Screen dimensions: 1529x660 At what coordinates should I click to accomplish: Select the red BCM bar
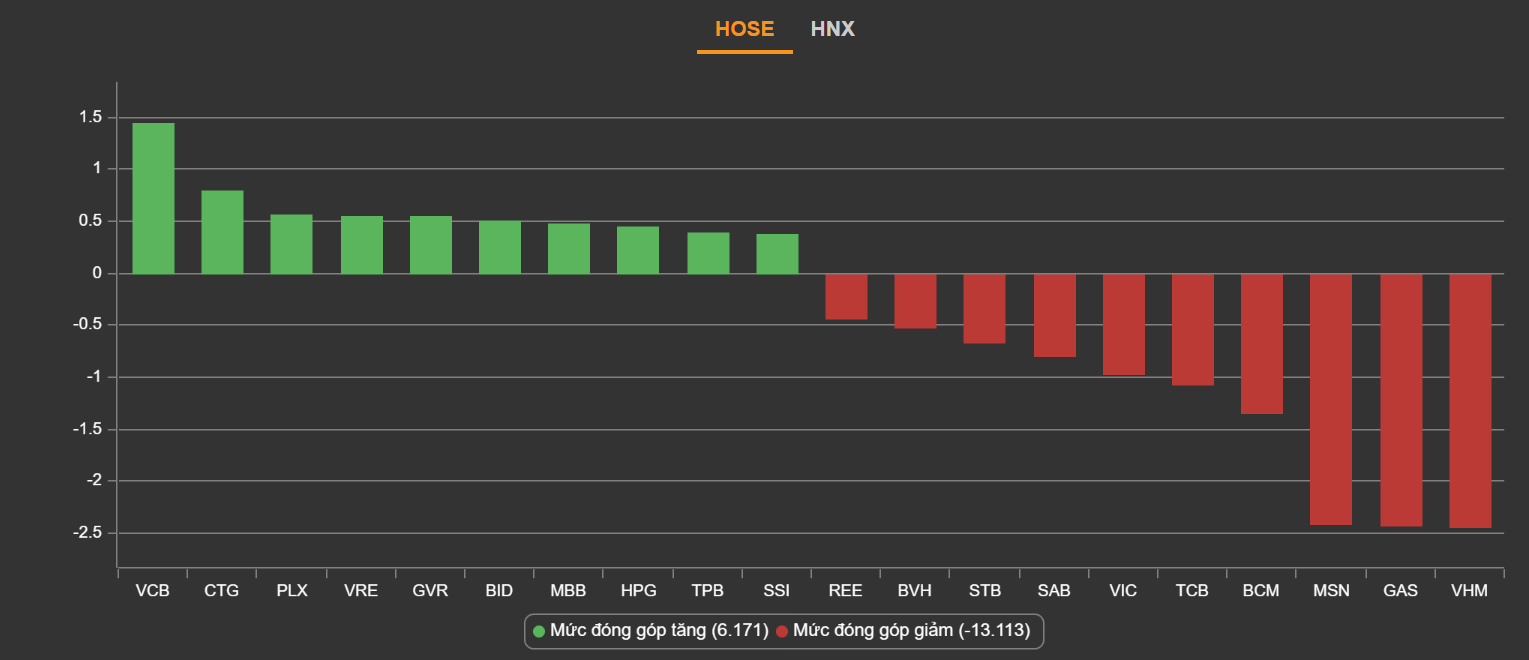click(1262, 343)
